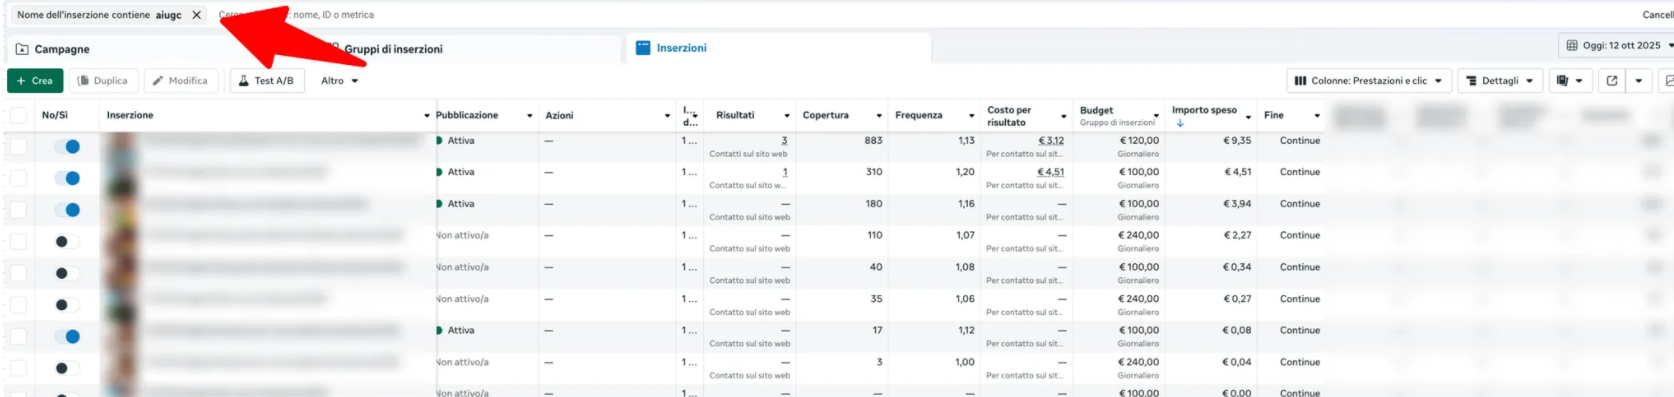The image size is (1674, 397).
Task: Turn on the ad that spent €0,27
Action: 67,305
